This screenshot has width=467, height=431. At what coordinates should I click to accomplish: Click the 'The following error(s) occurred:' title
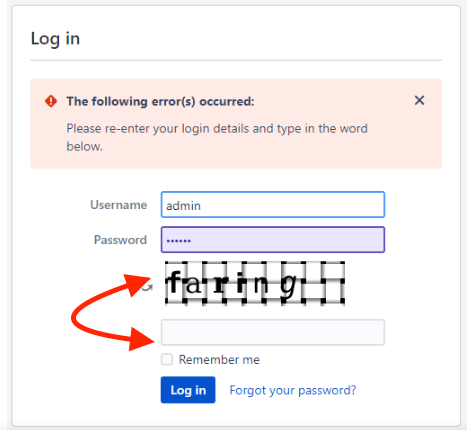pyautogui.click(x=160, y=101)
